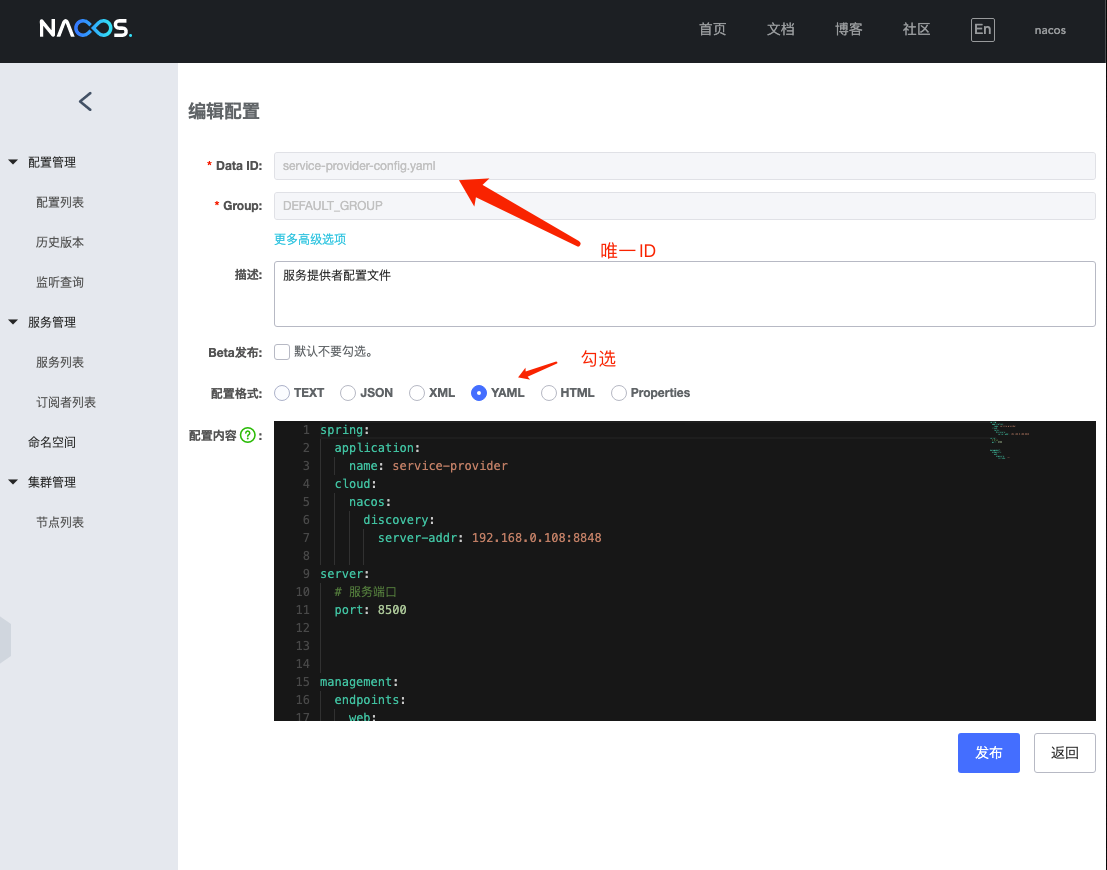
Task: Open 历史版本 in sidebar
Action: tap(60, 242)
